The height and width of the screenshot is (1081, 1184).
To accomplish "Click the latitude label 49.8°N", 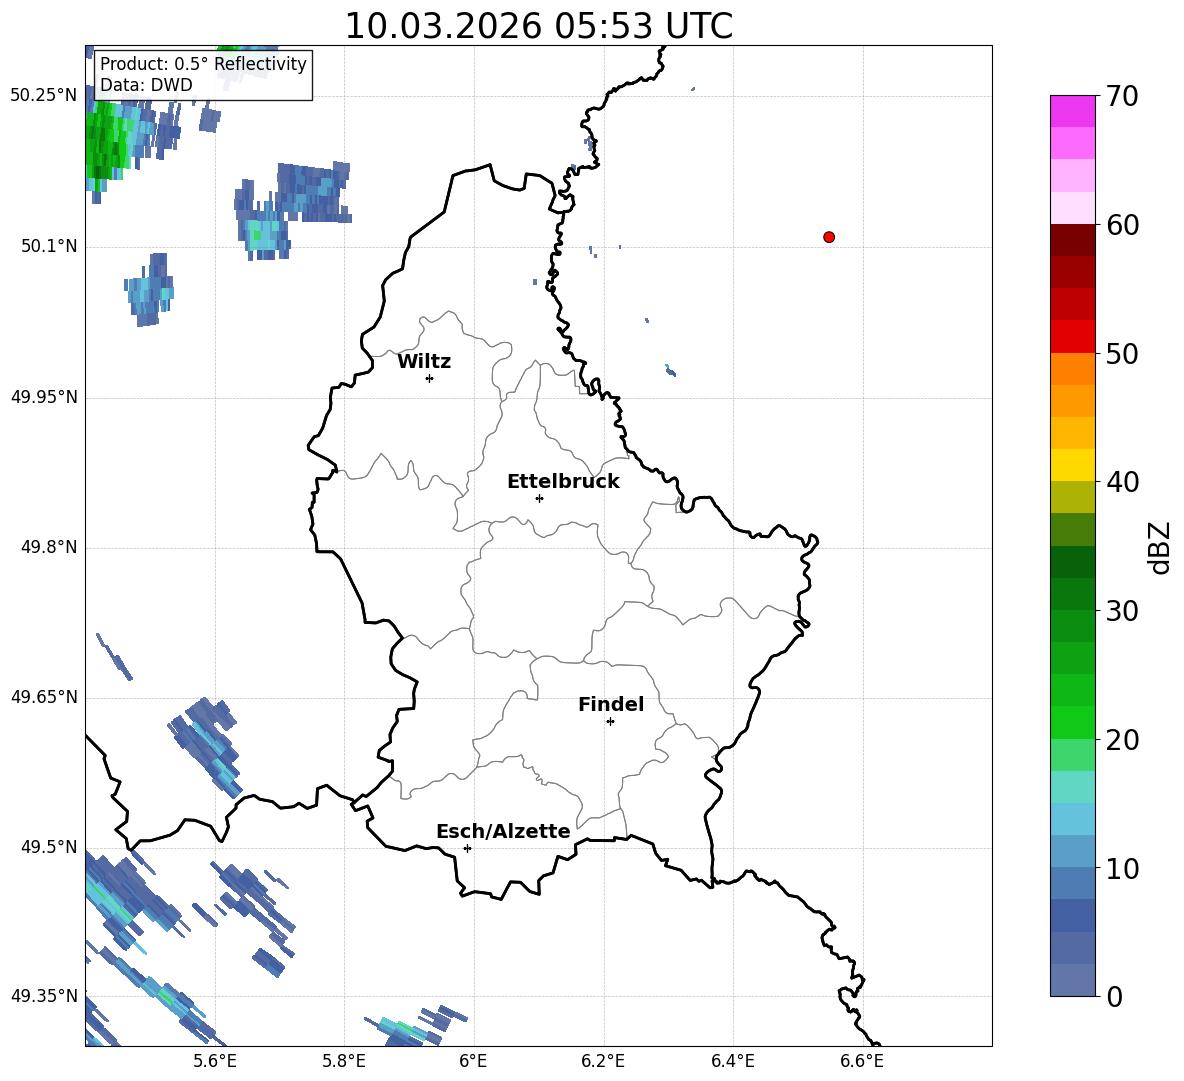I will [x=49, y=547].
